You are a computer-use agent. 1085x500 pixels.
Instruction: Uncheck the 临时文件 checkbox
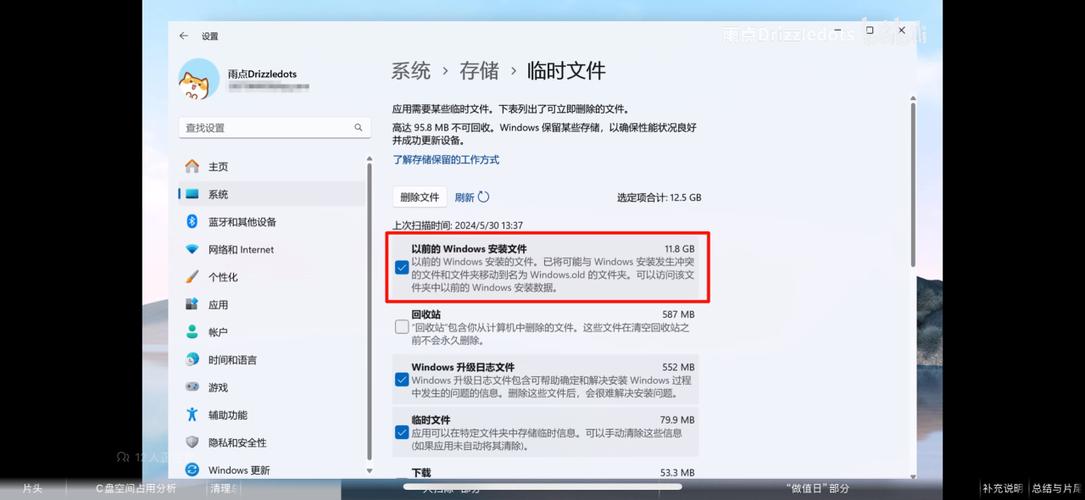pos(401,433)
